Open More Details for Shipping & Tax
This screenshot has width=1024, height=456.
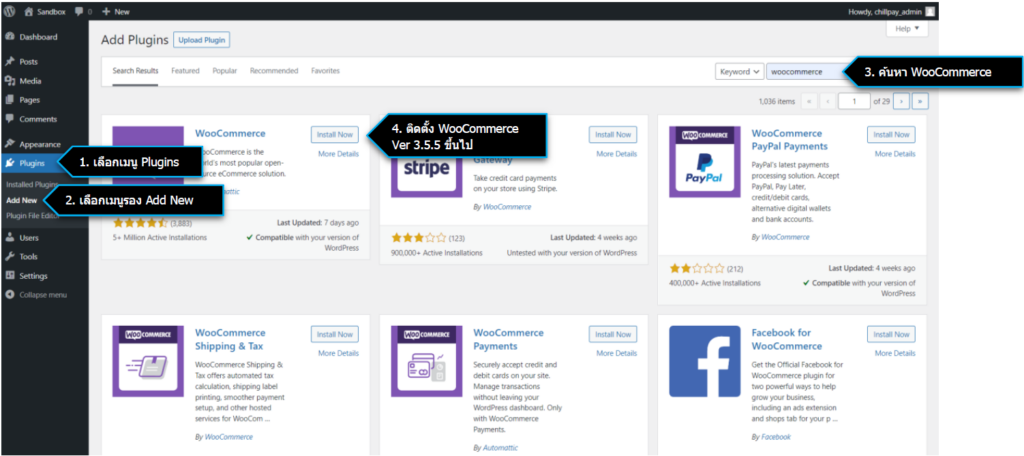point(338,353)
